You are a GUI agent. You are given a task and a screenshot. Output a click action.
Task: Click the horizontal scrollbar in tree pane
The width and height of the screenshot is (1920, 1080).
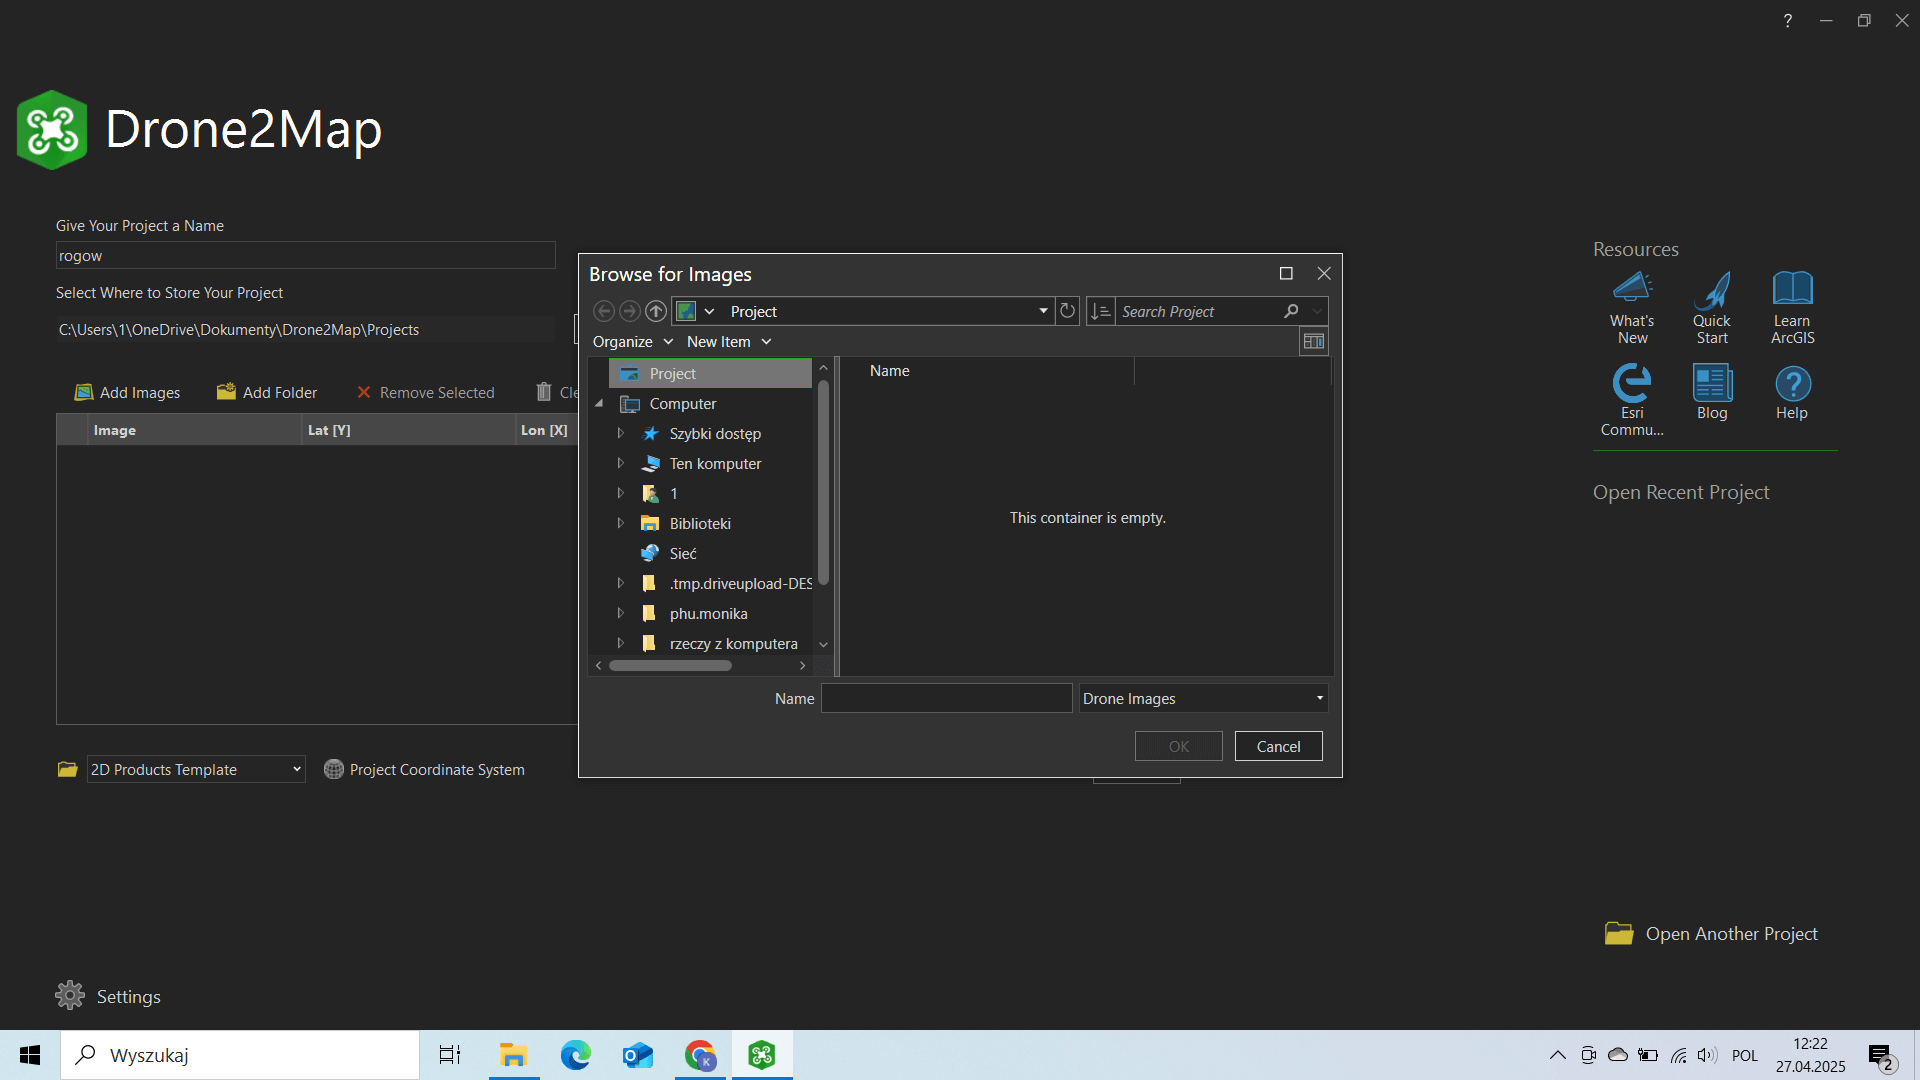click(x=670, y=665)
